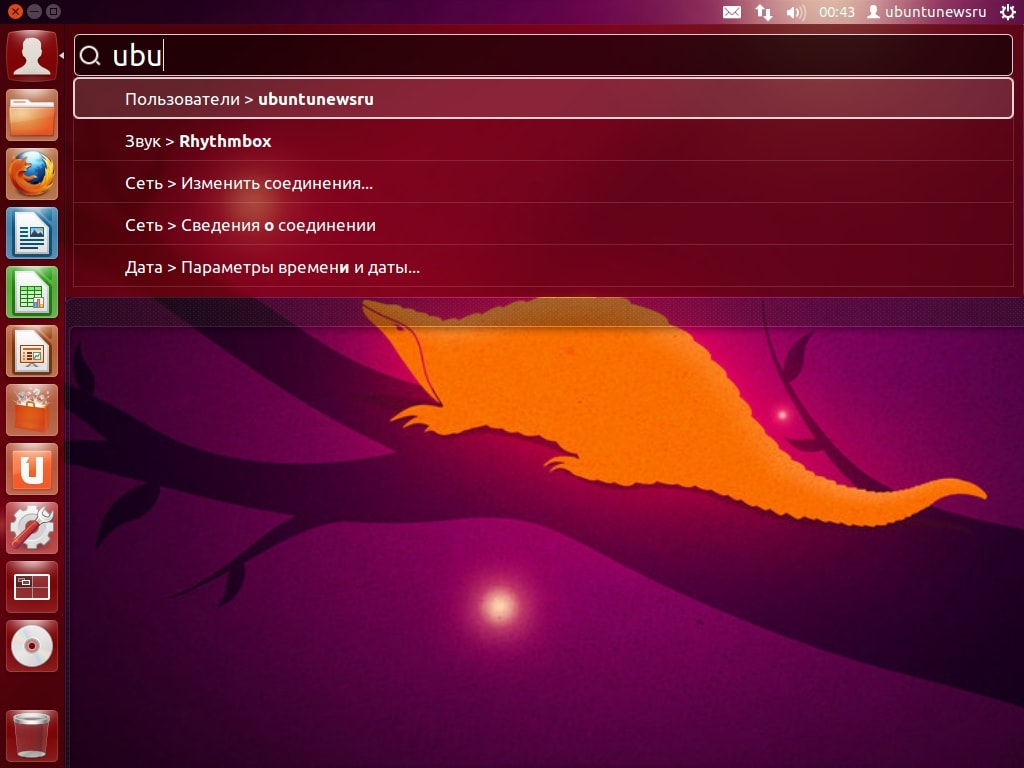This screenshot has height=768, width=1024.
Task: Open the mail envelope indicator in top panel
Action: click(x=732, y=12)
